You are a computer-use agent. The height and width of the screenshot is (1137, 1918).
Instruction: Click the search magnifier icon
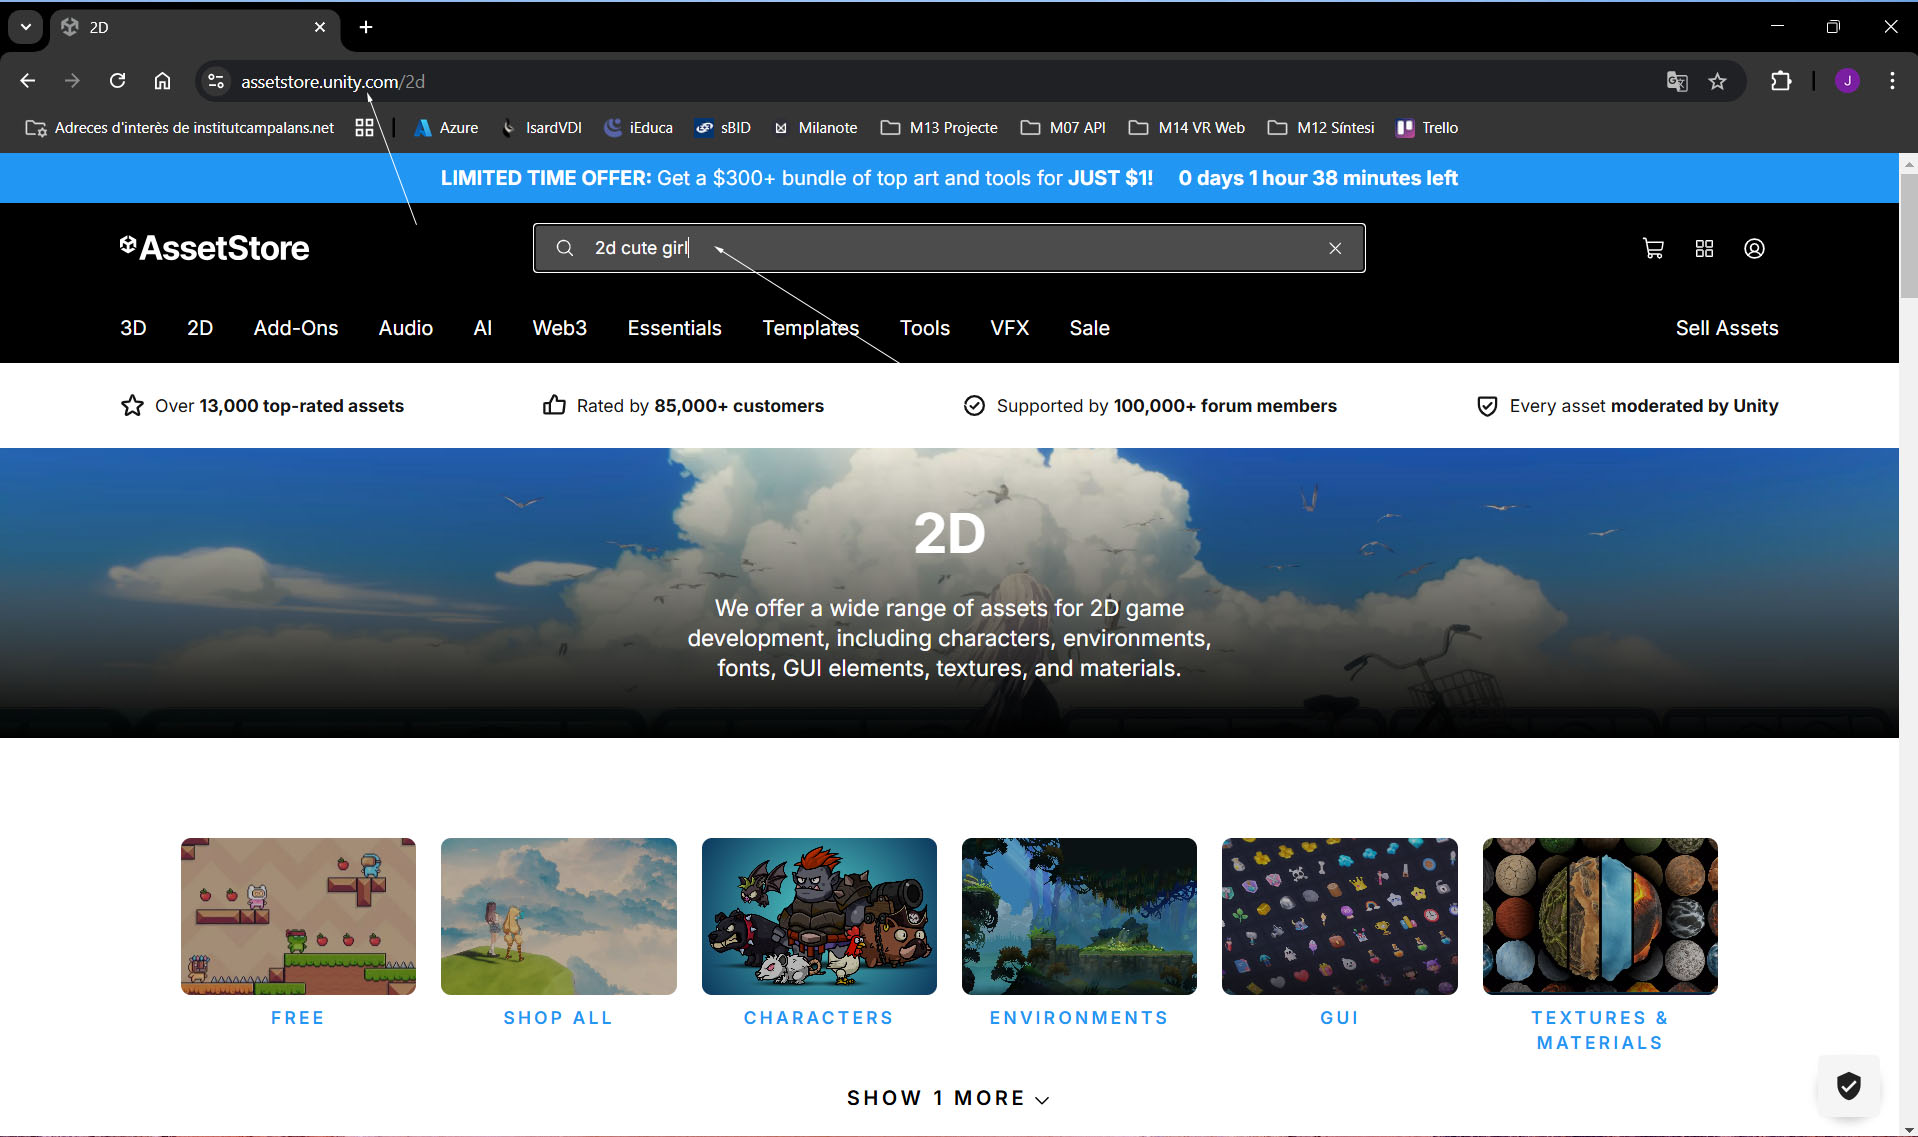[x=565, y=248]
